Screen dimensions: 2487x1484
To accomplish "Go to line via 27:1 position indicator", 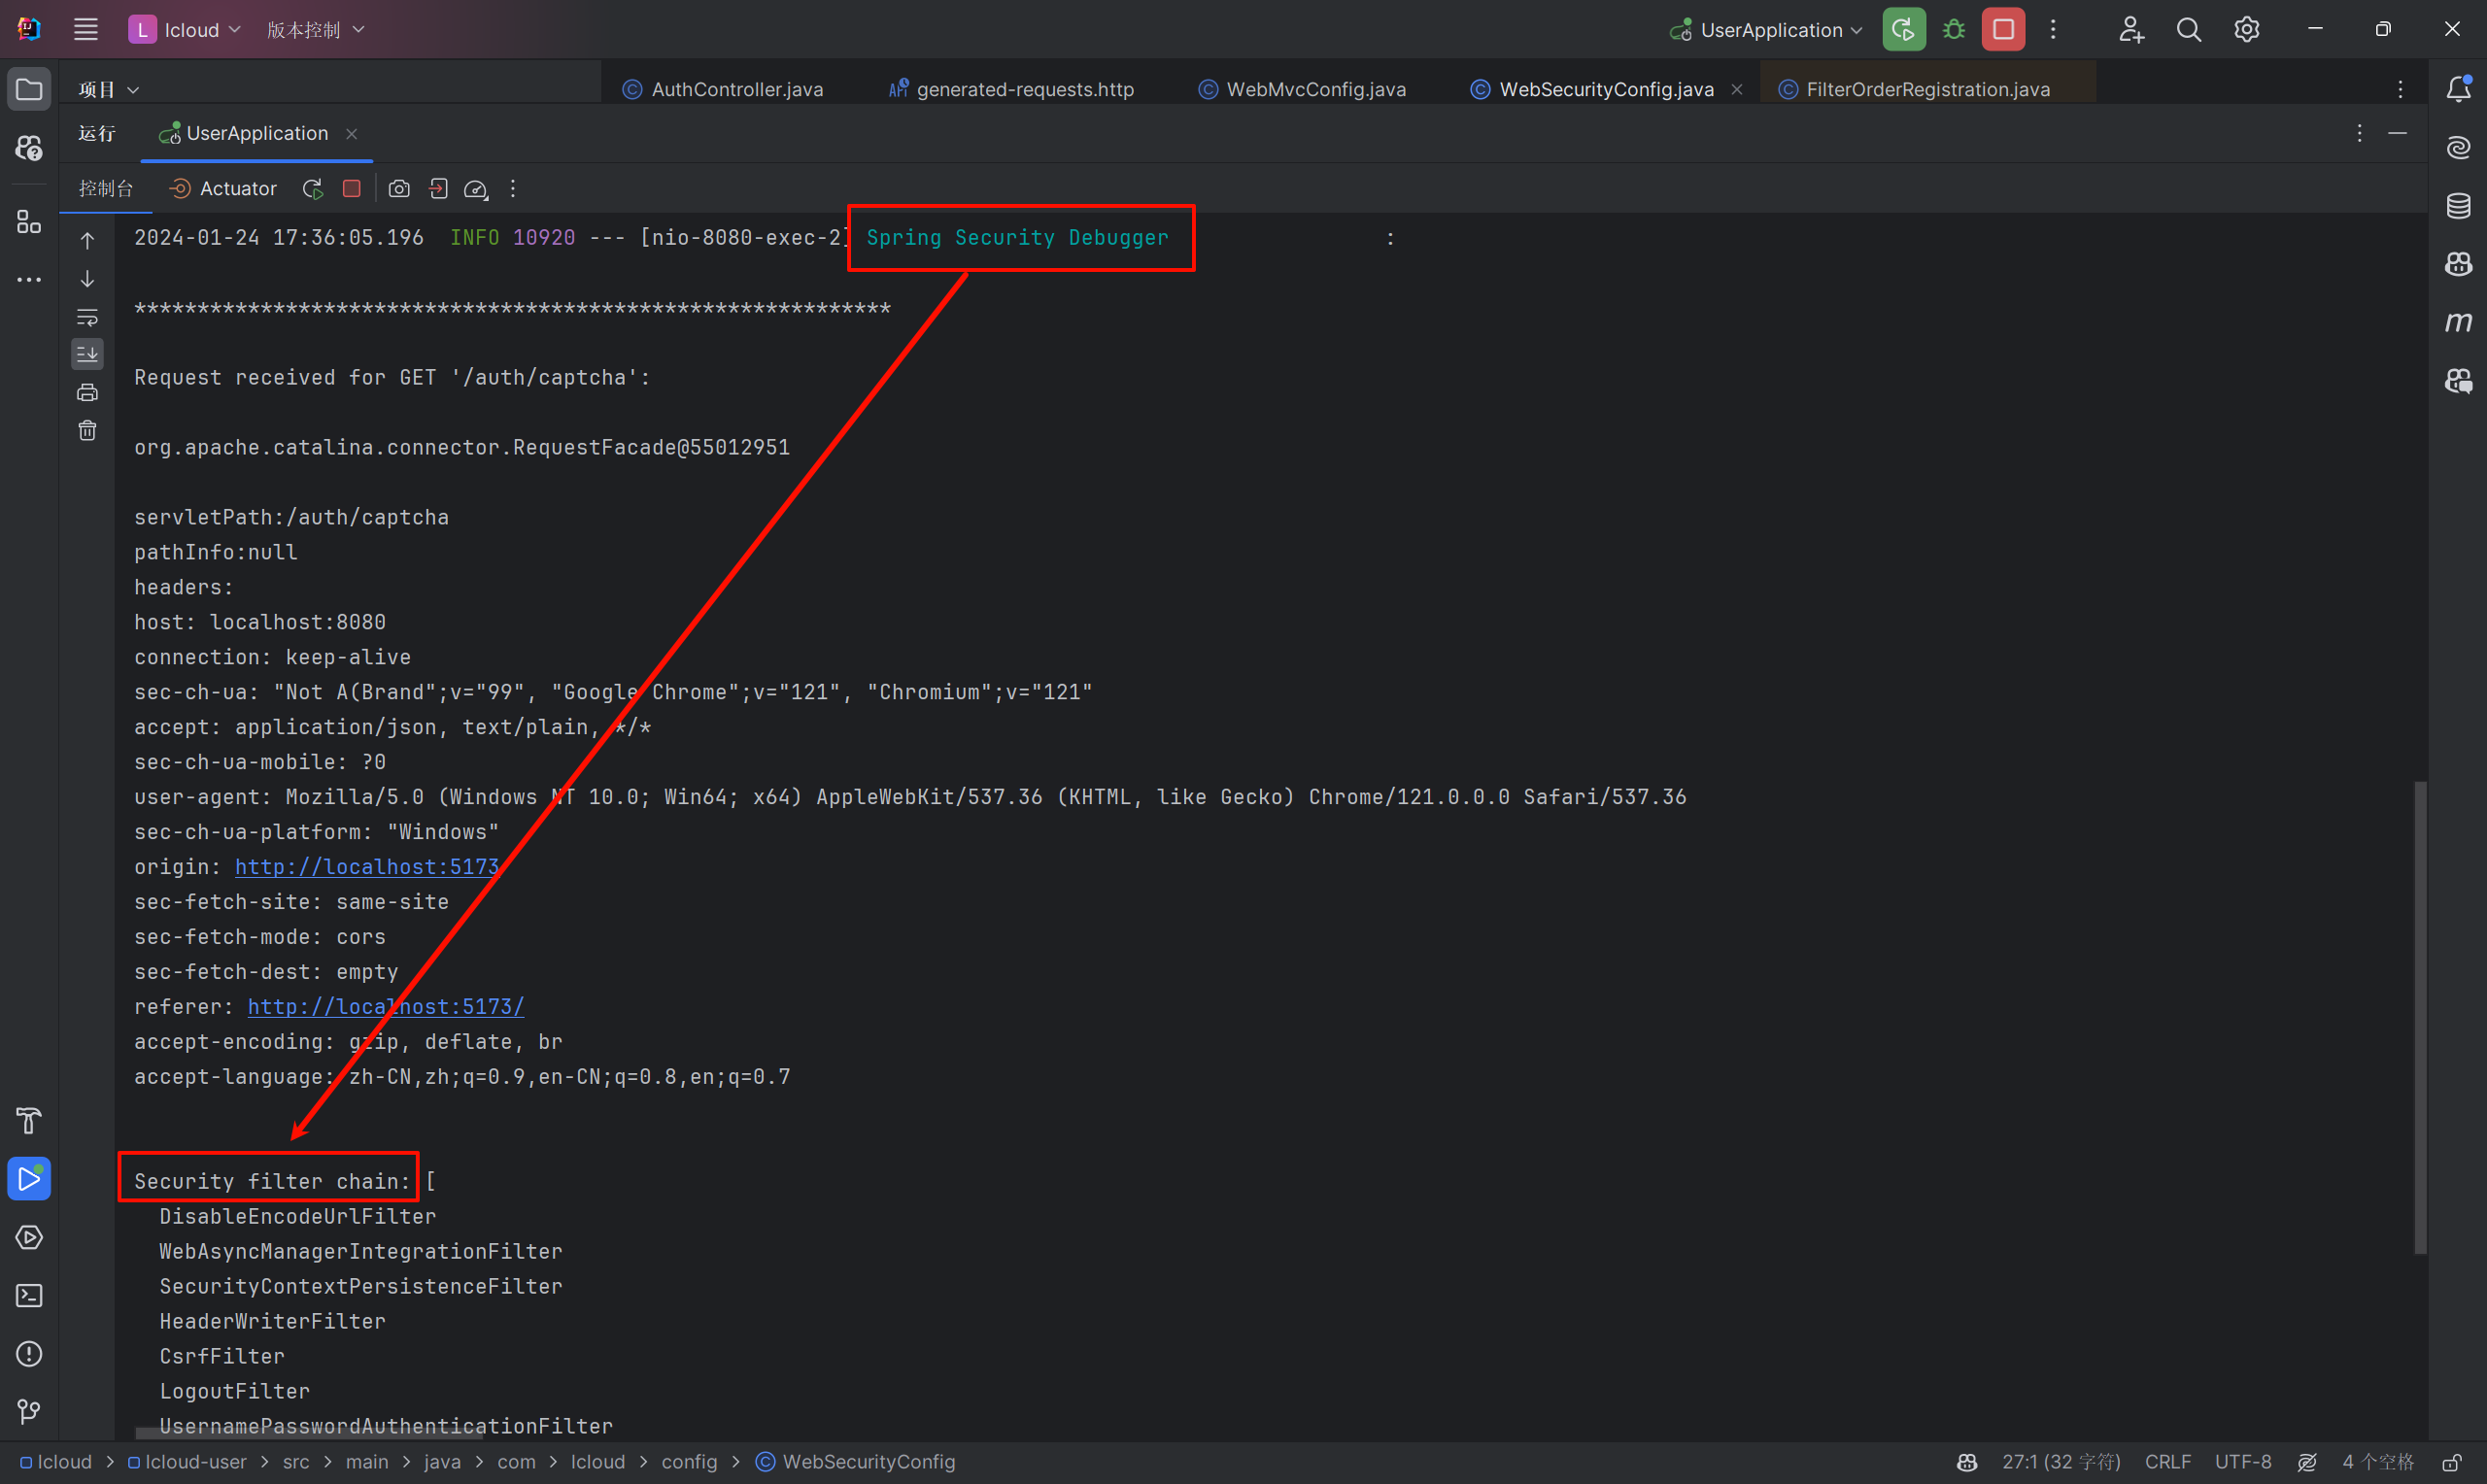I will [2061, 1462].
